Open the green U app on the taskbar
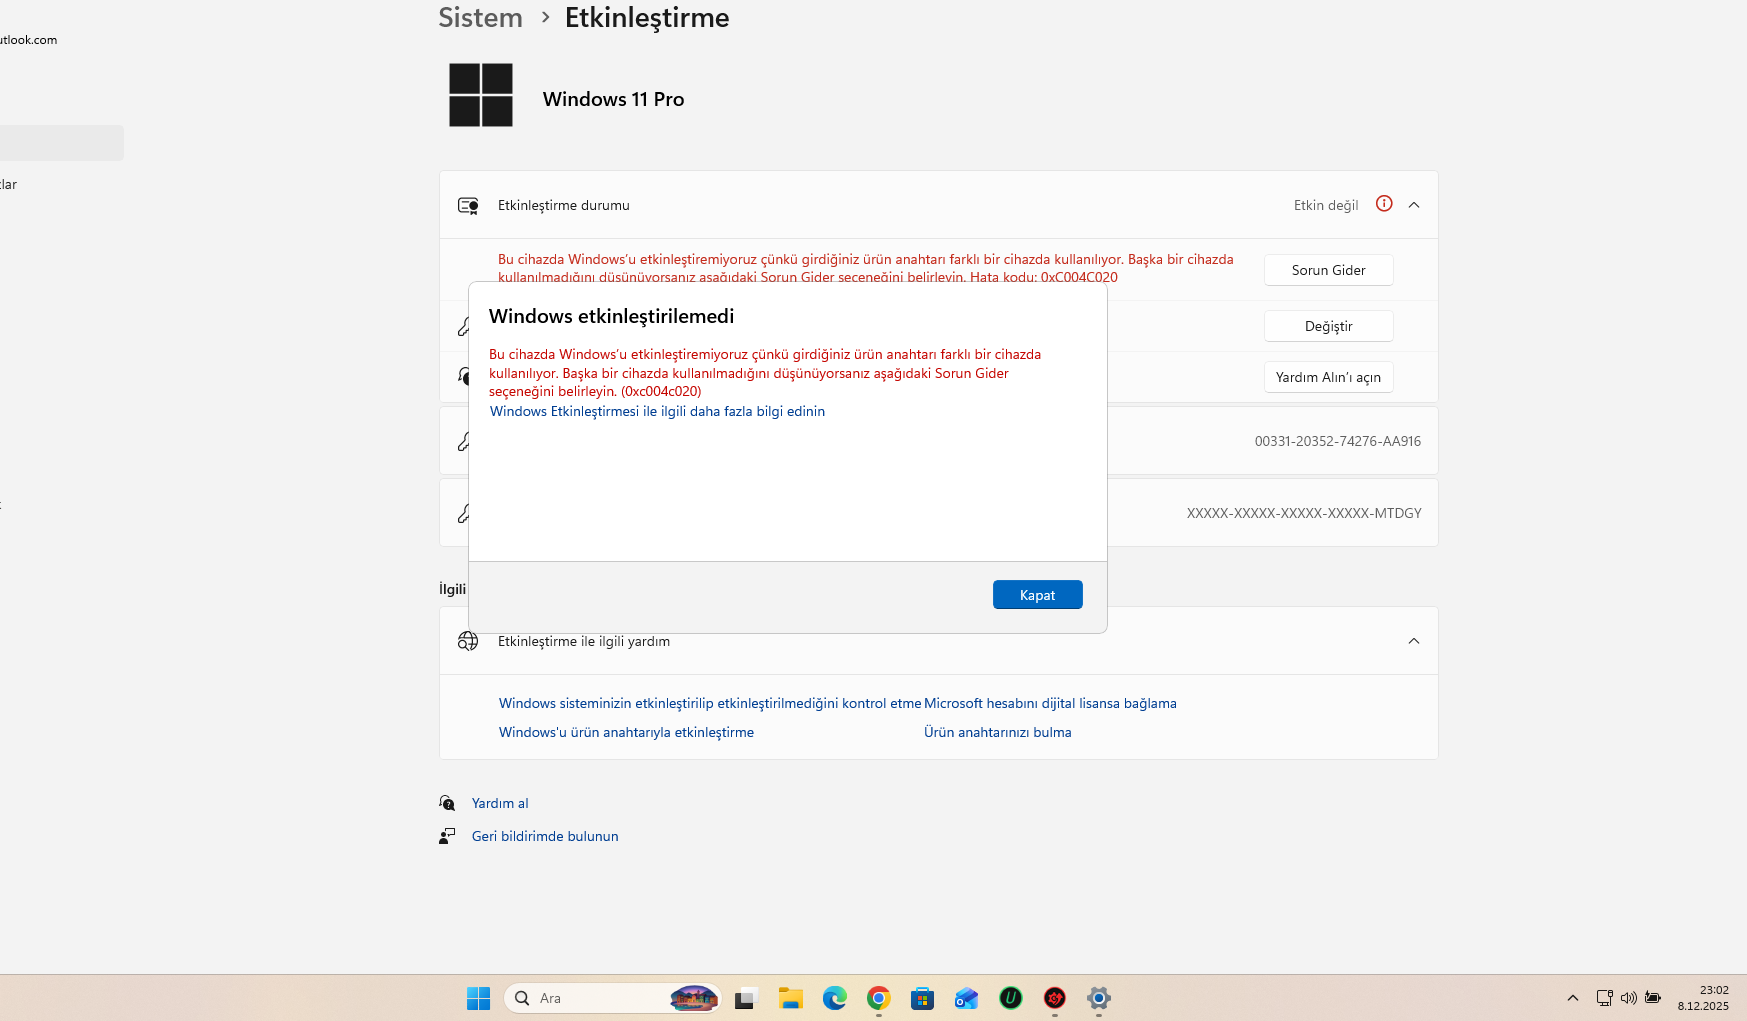This screenshot has width=1747, height=1021. pos(1011,998)
